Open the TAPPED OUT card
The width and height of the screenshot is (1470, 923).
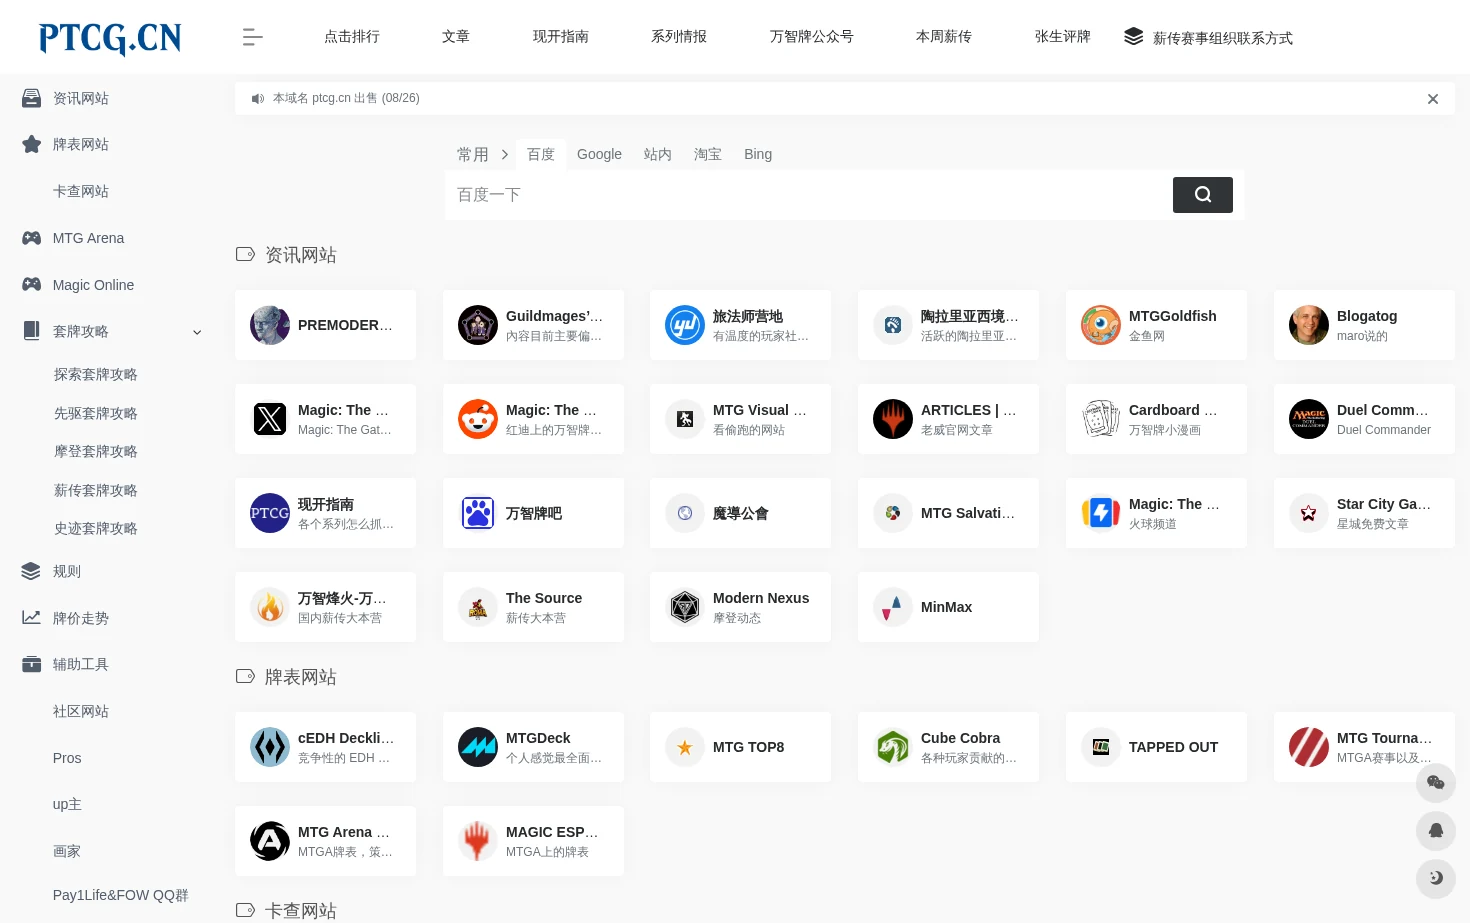[1156, 747]
